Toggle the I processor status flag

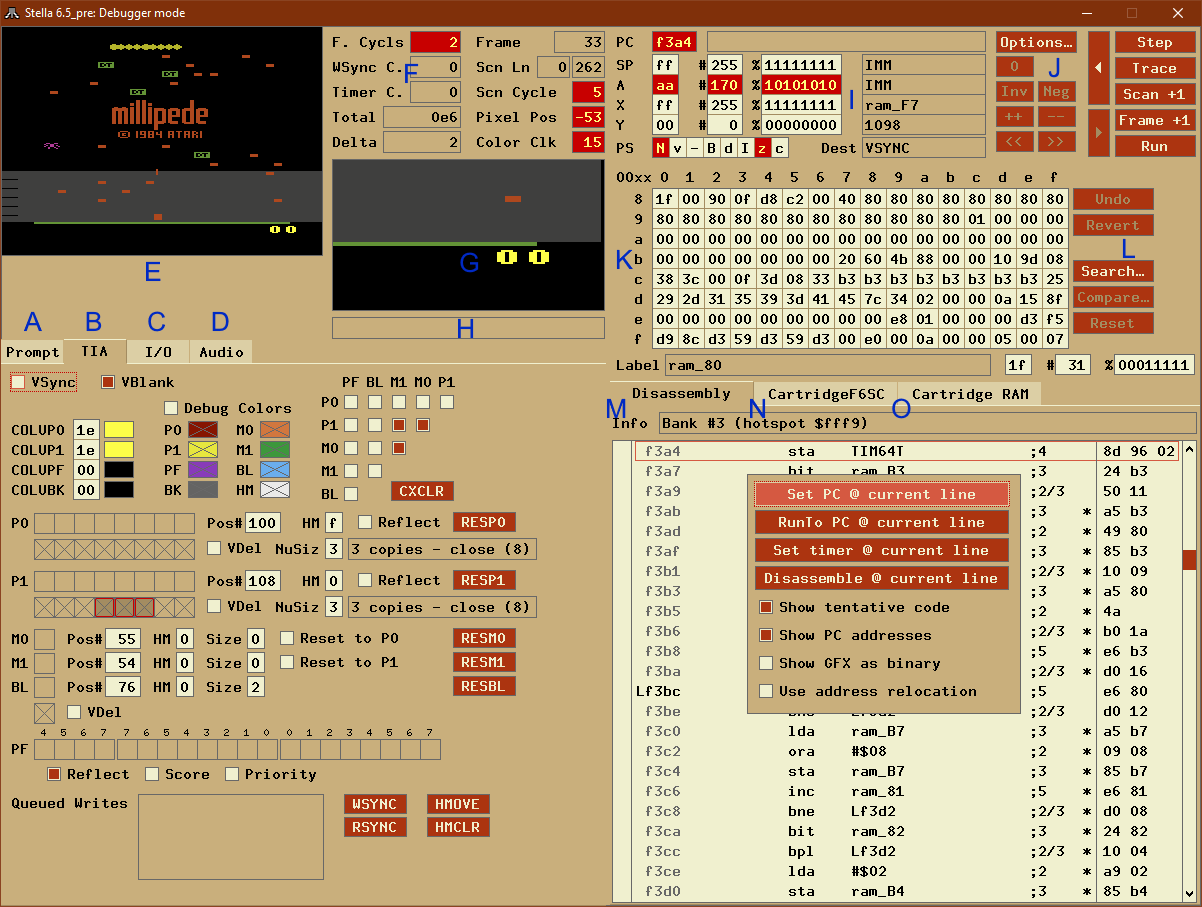pyautogui.click(x=745, y=148)
